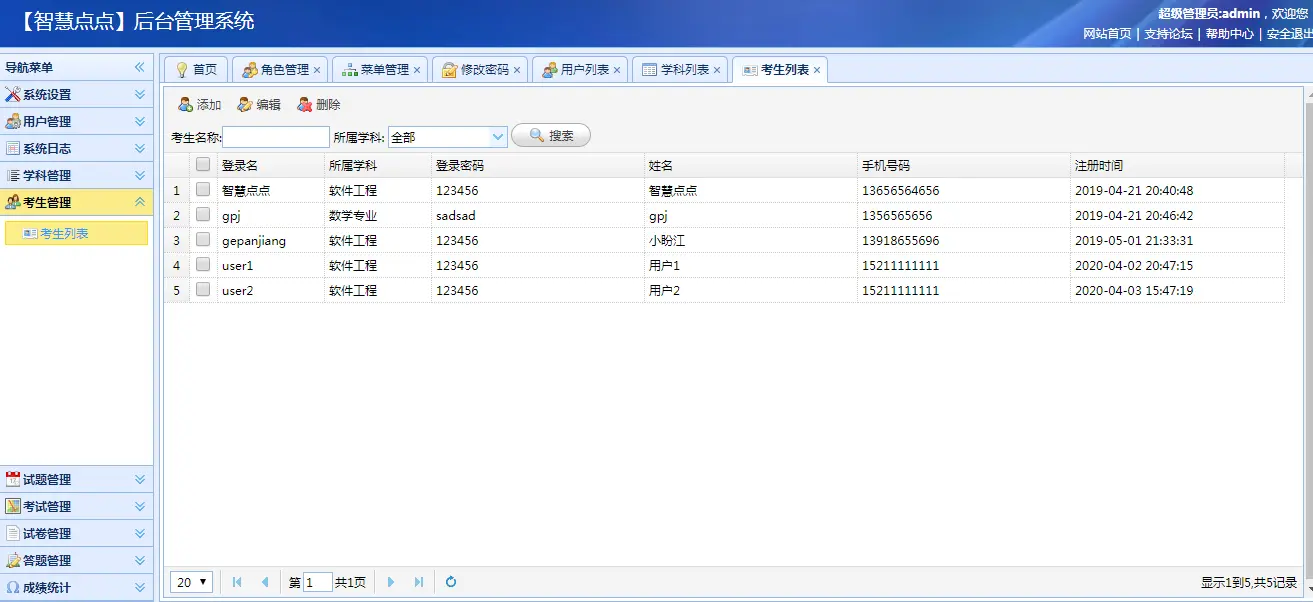Click the 学科管理 list icon
1313x602 pixels.
point(13,176)
